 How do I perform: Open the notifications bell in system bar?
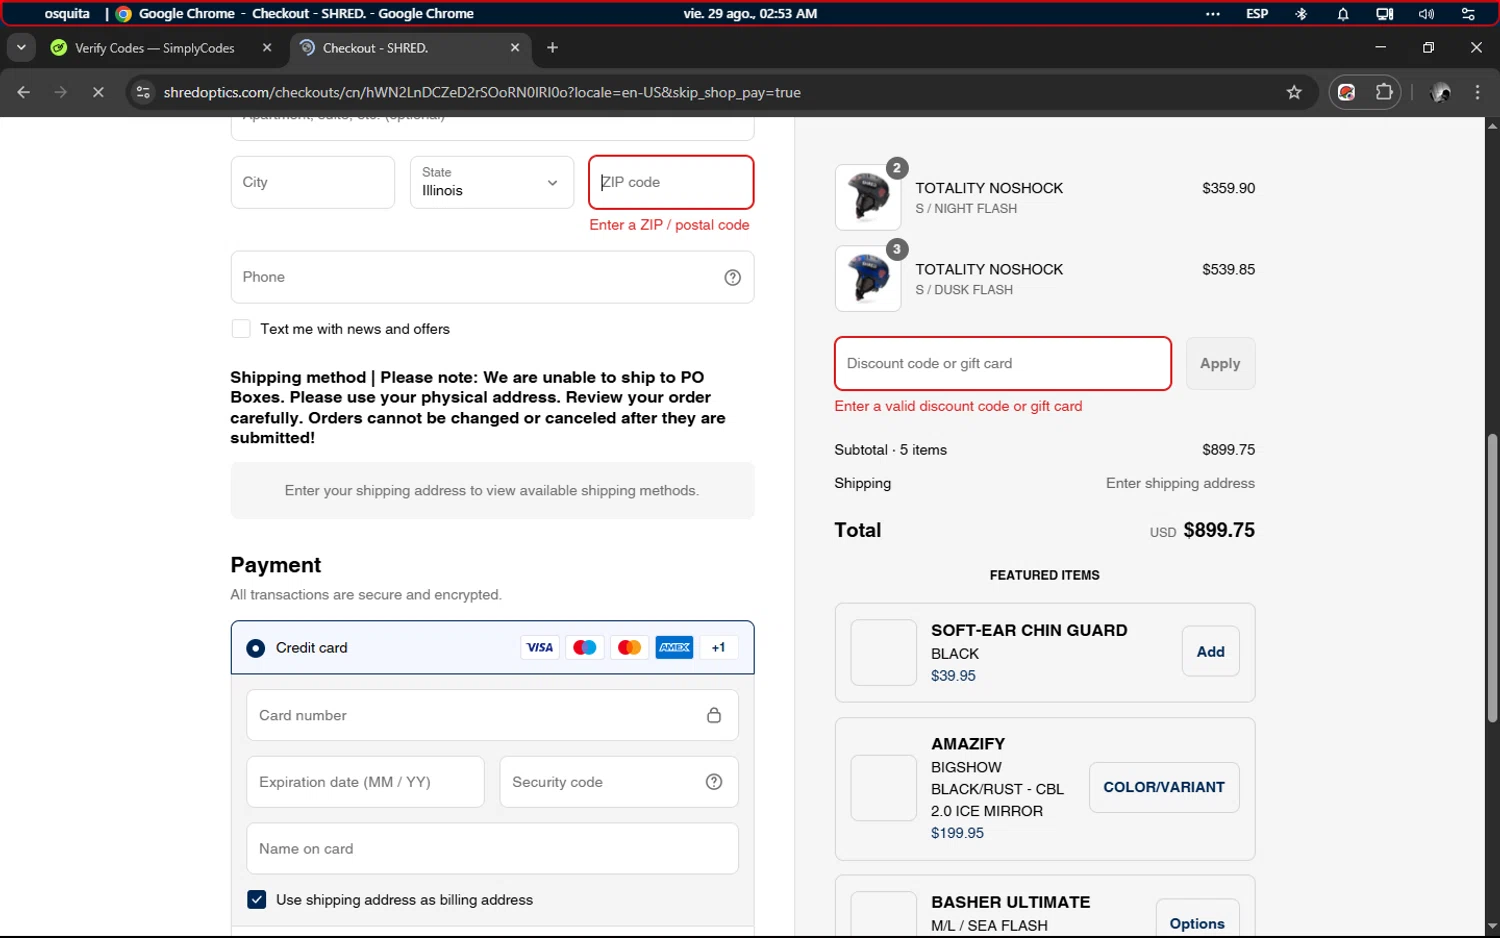(x=1343, y=14)
